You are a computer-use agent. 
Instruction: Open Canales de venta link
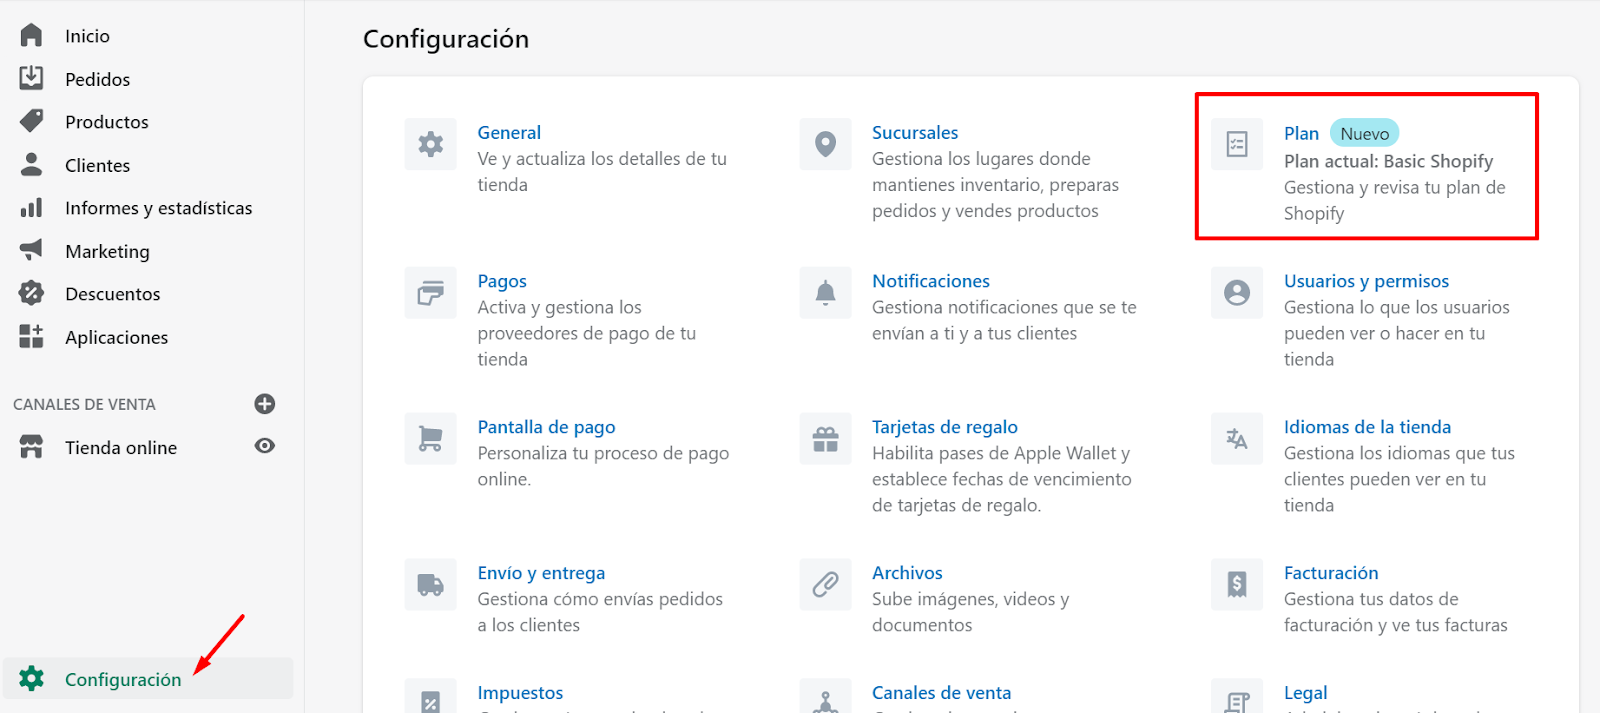coord(941,693)
